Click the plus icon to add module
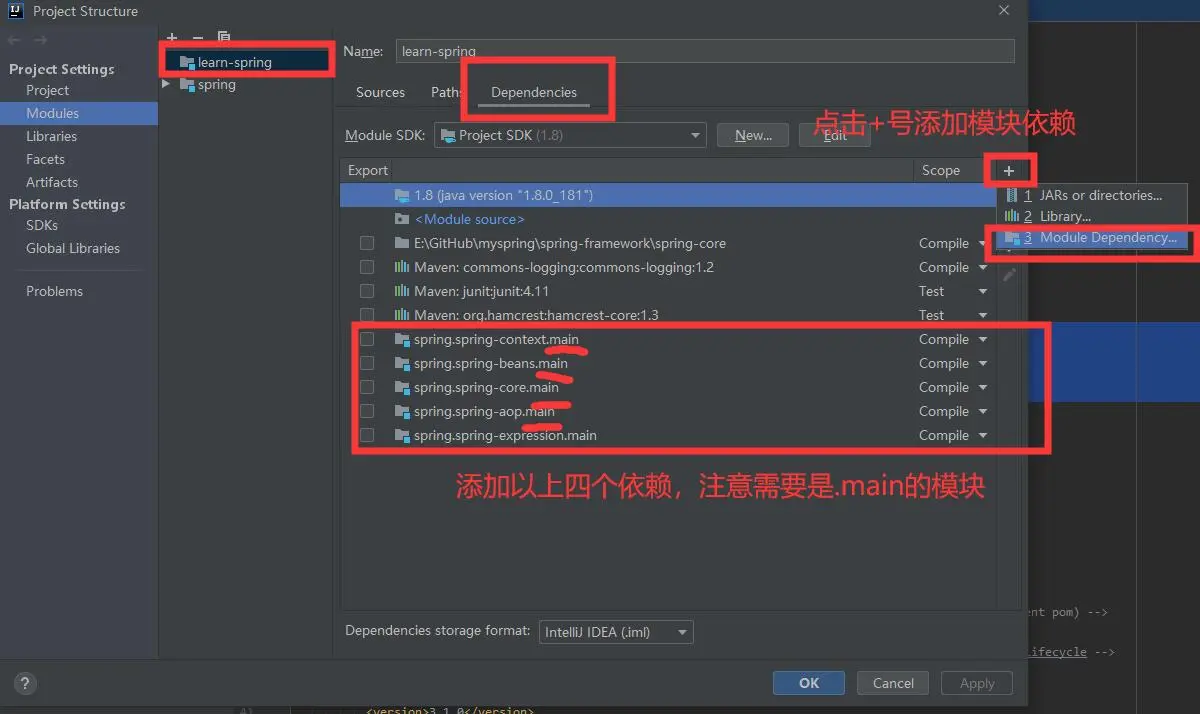Screen dimensions: 1200x714 click(172, 37)
